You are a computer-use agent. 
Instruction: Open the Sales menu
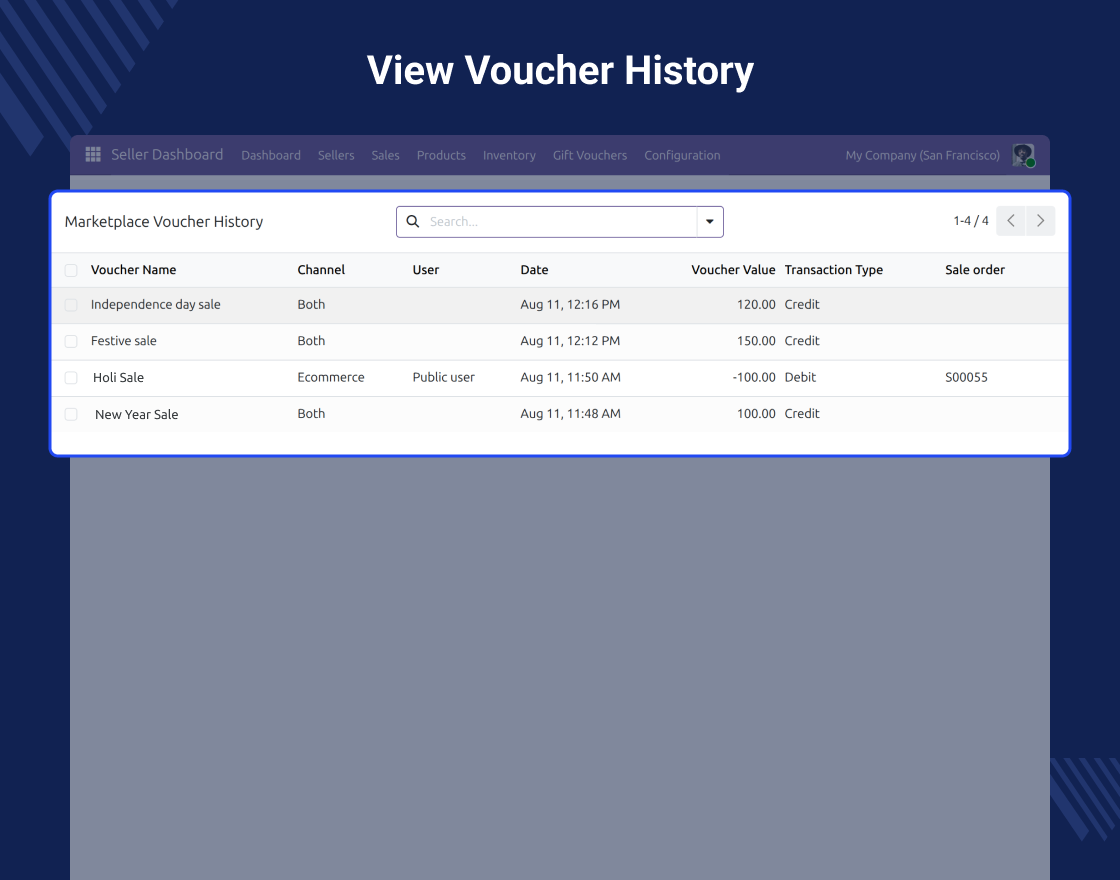(x=385, y=155)
